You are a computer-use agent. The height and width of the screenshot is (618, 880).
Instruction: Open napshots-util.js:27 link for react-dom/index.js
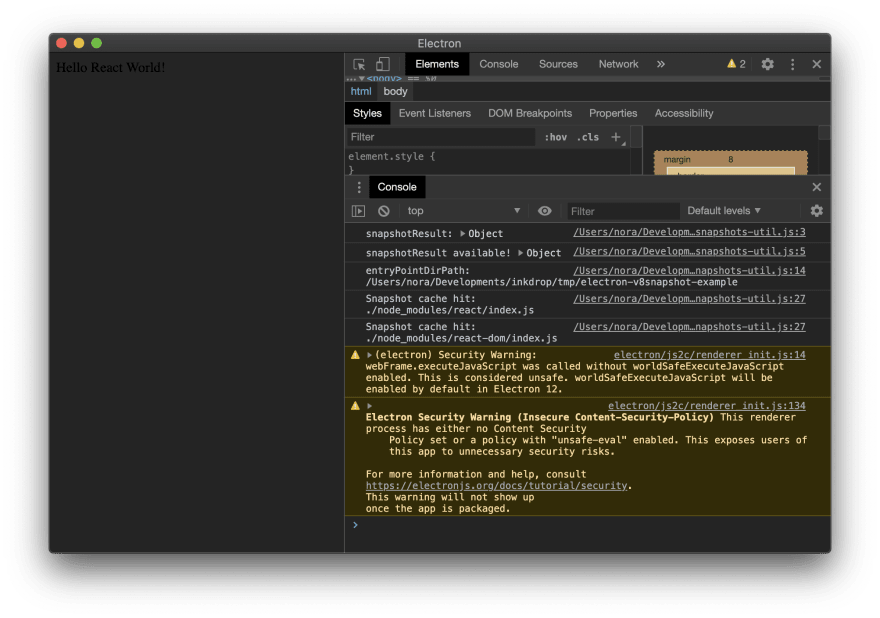[x=689, y=327]
